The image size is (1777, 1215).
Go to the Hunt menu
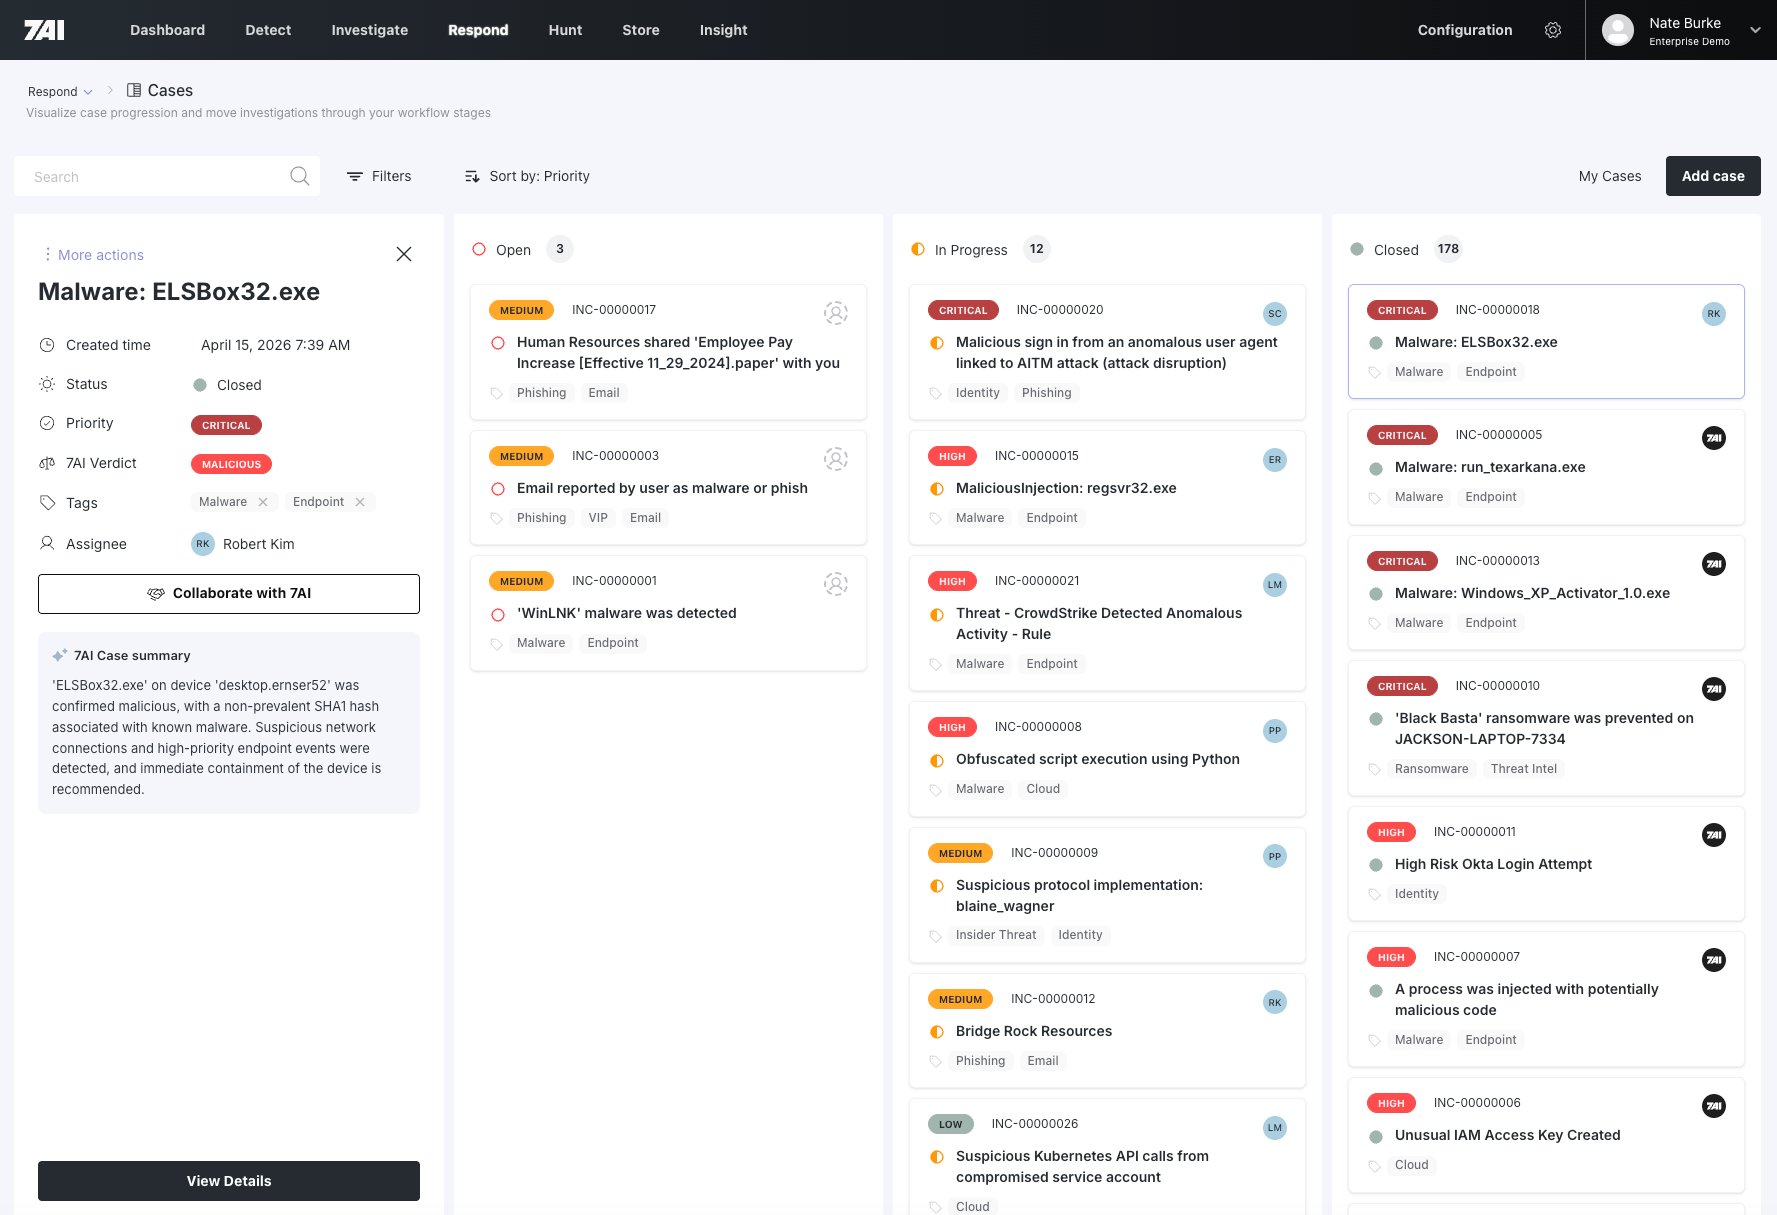[x=565, y=30]
